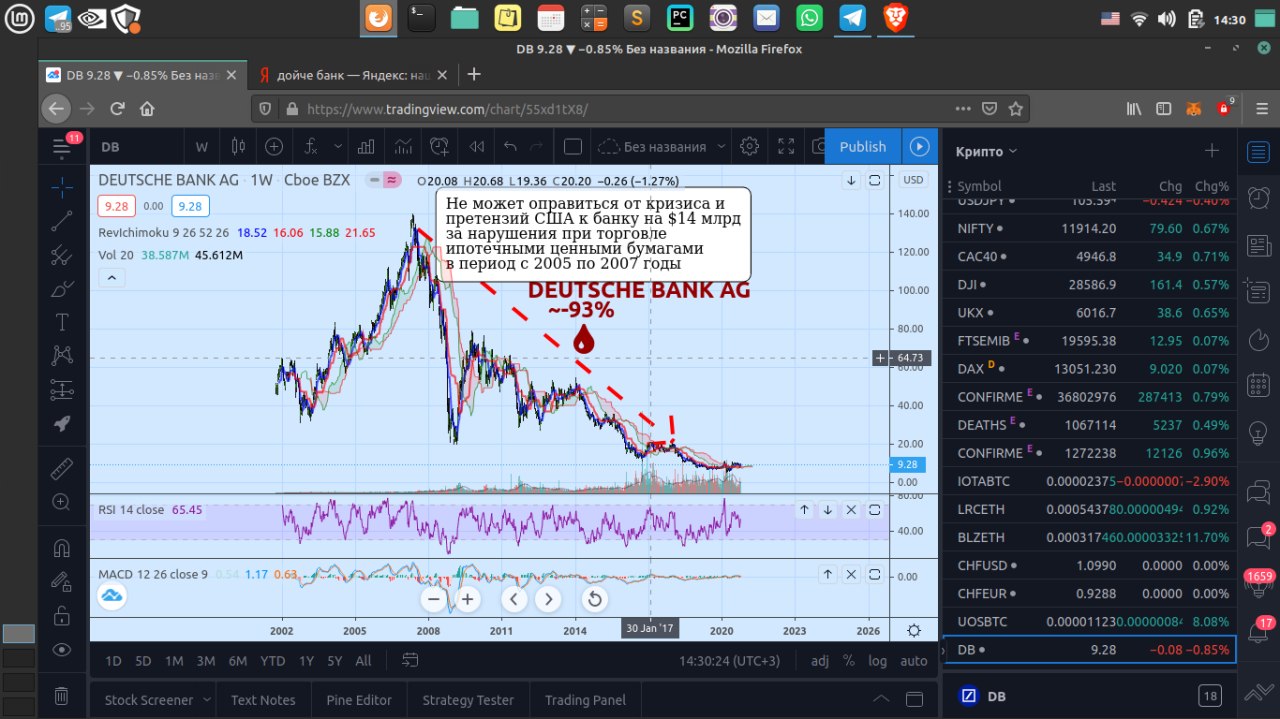
Task: Set the time range to All
Action: click(x=363, y=660)
